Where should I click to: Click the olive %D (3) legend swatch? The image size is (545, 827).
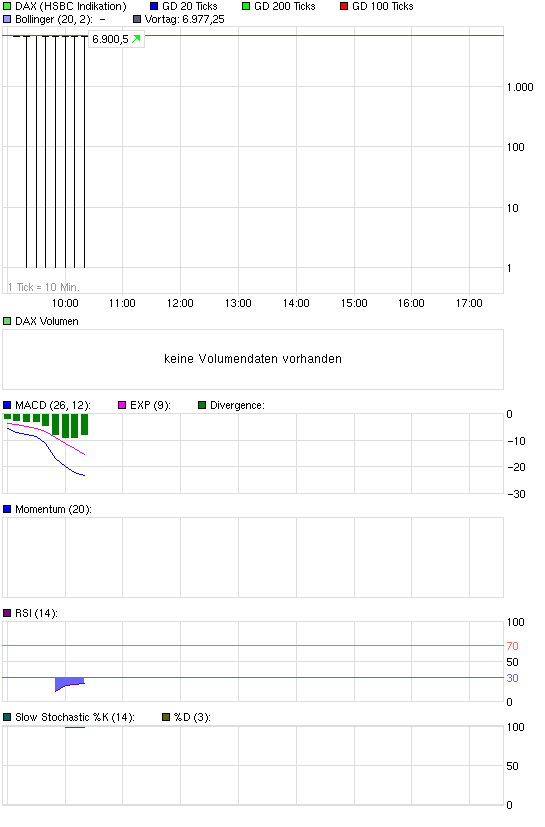pos(166,717)
